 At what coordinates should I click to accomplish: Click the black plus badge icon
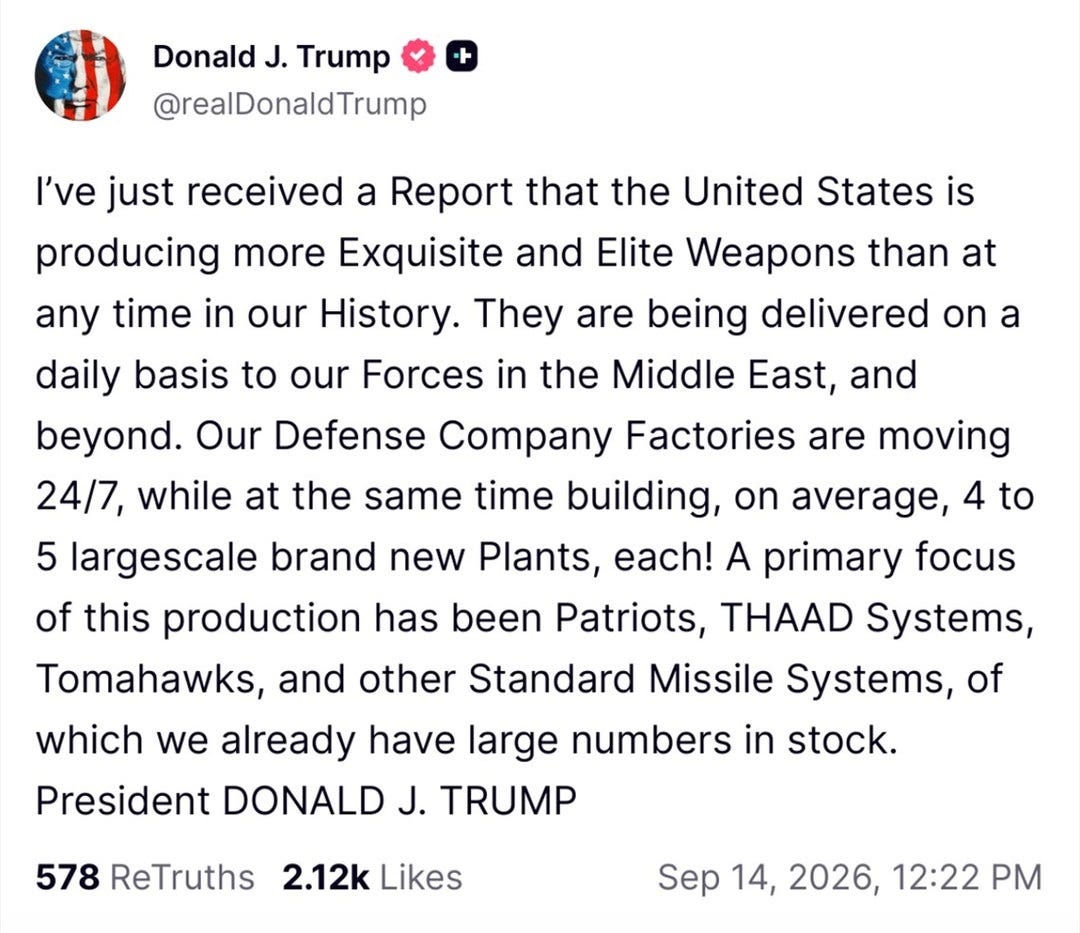tap(462, 57)
